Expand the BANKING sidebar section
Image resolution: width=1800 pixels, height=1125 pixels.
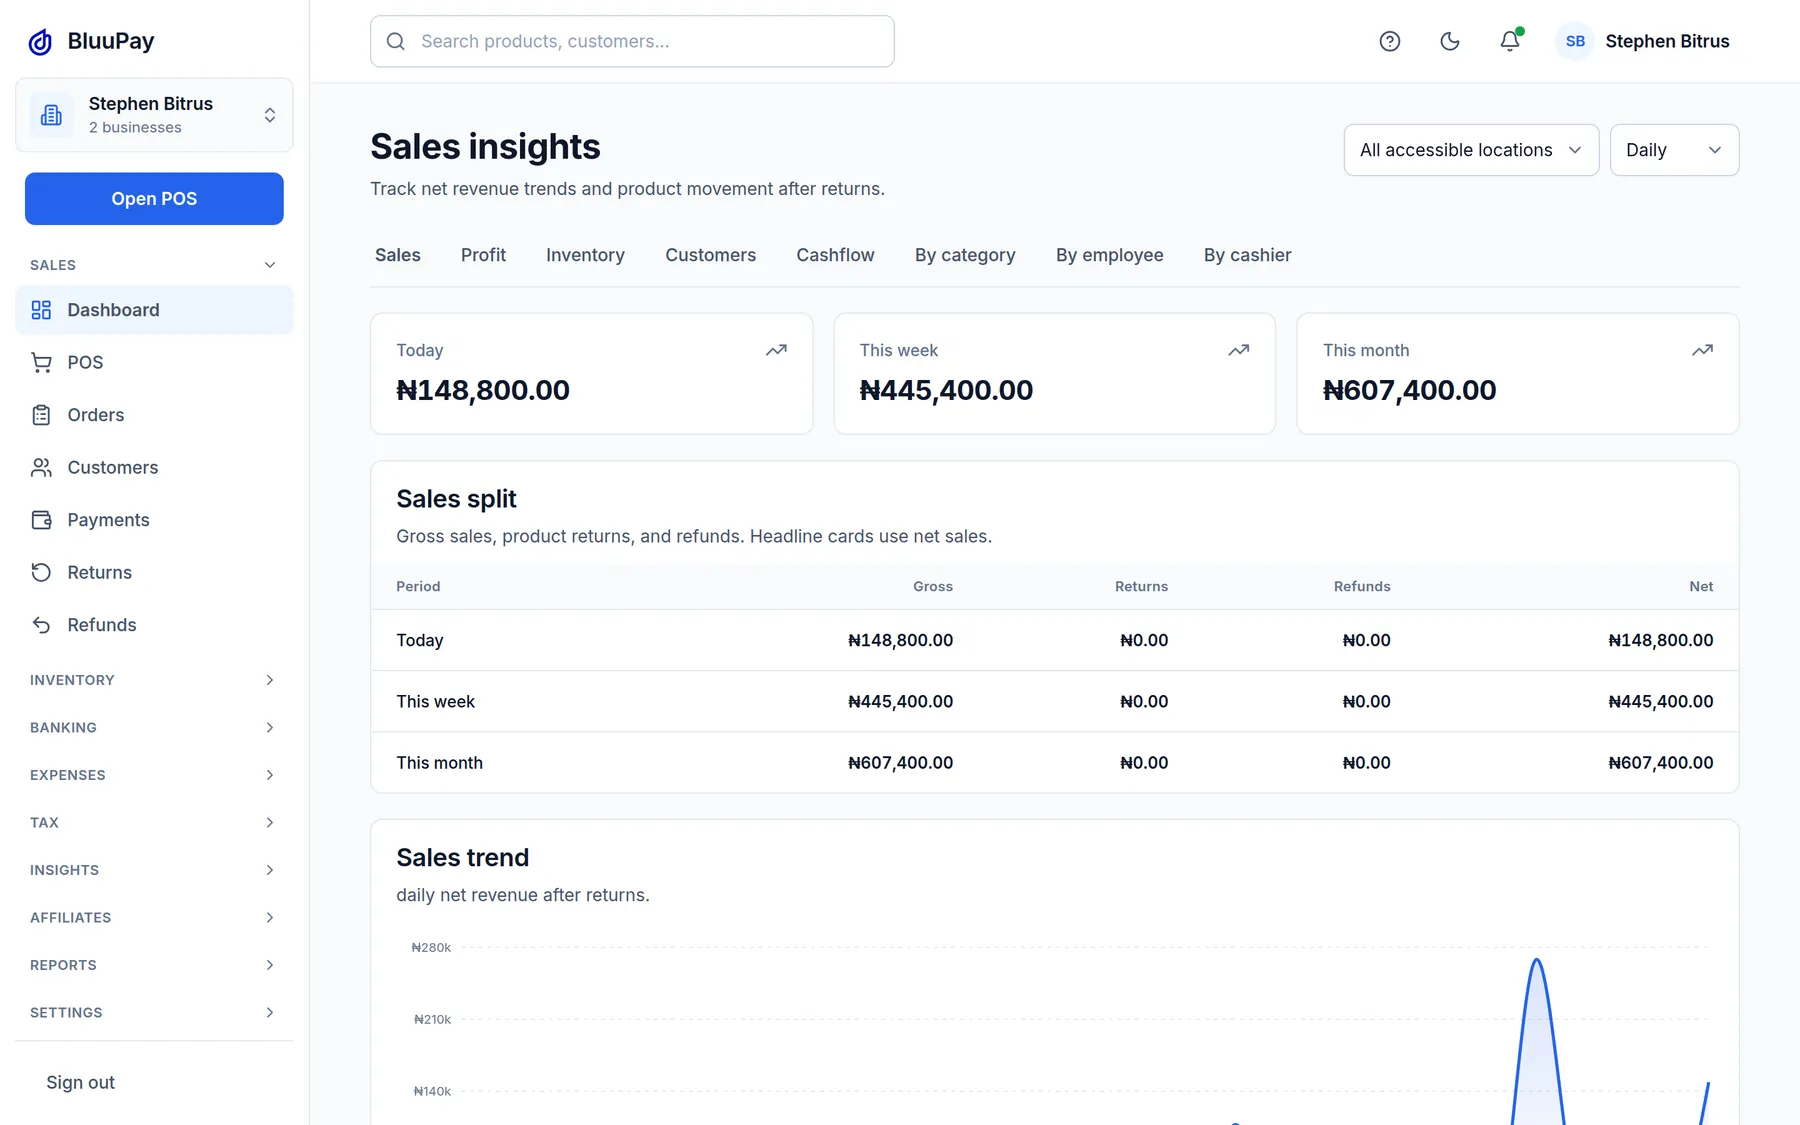pyautogui.click(x=154, y=727)
